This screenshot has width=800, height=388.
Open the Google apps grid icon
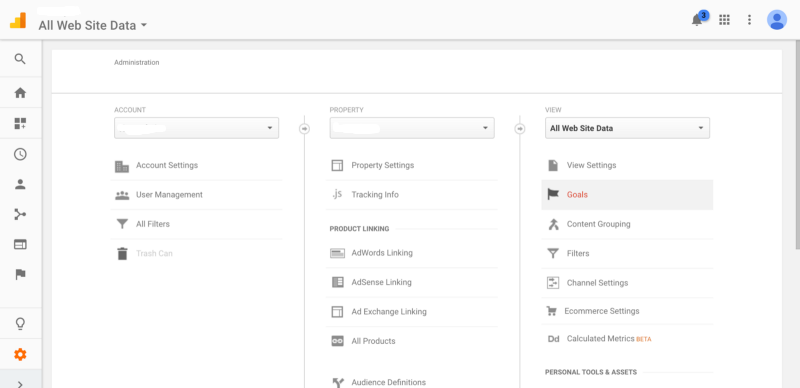[724, 20]
